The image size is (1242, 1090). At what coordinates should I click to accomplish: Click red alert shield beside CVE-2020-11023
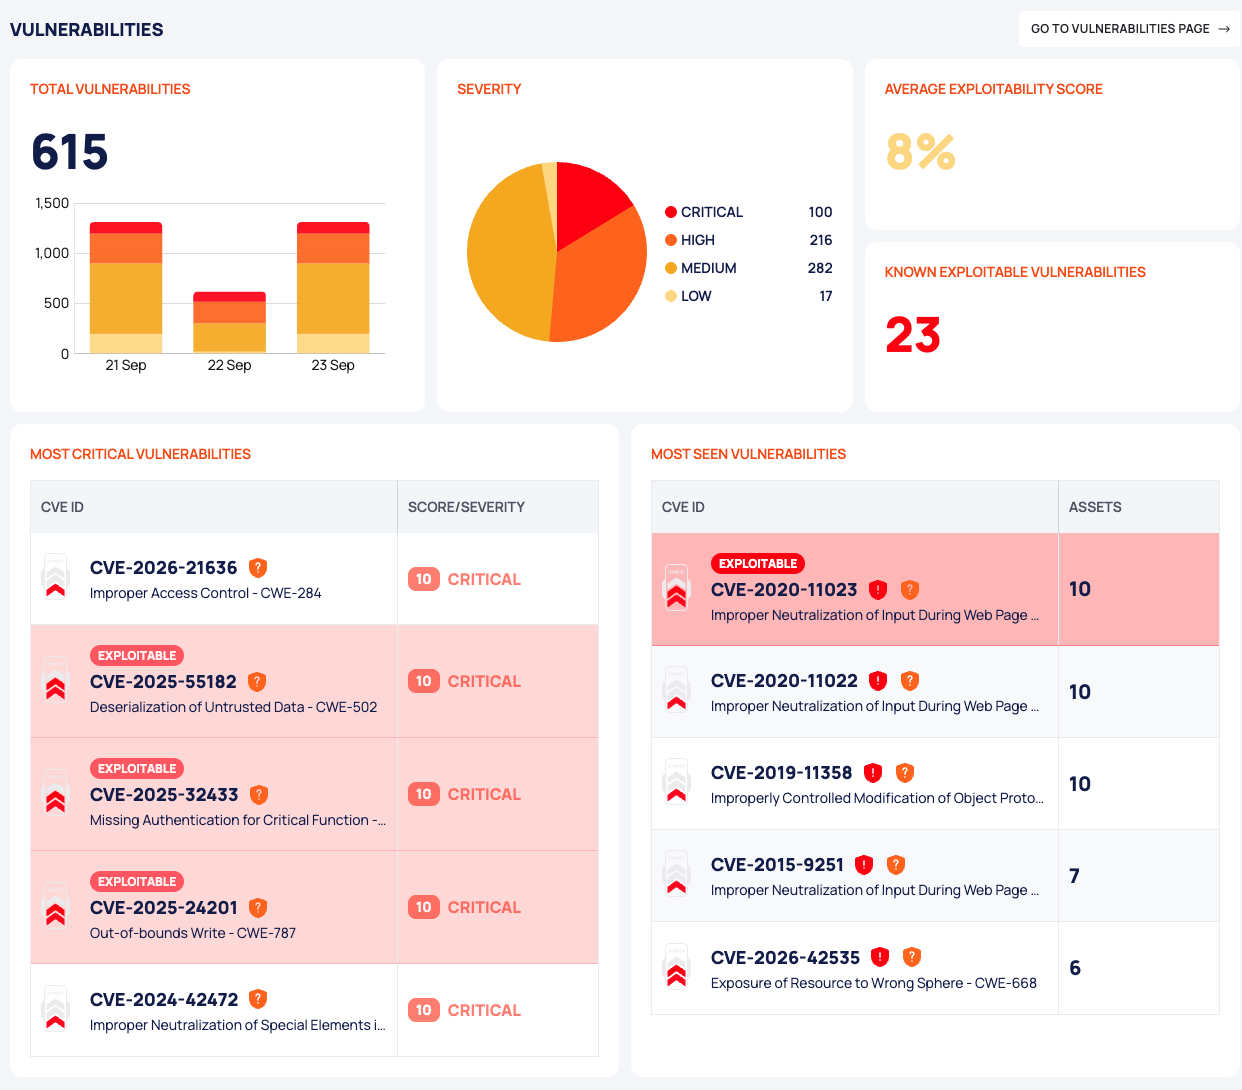click(x=878, y=590)
